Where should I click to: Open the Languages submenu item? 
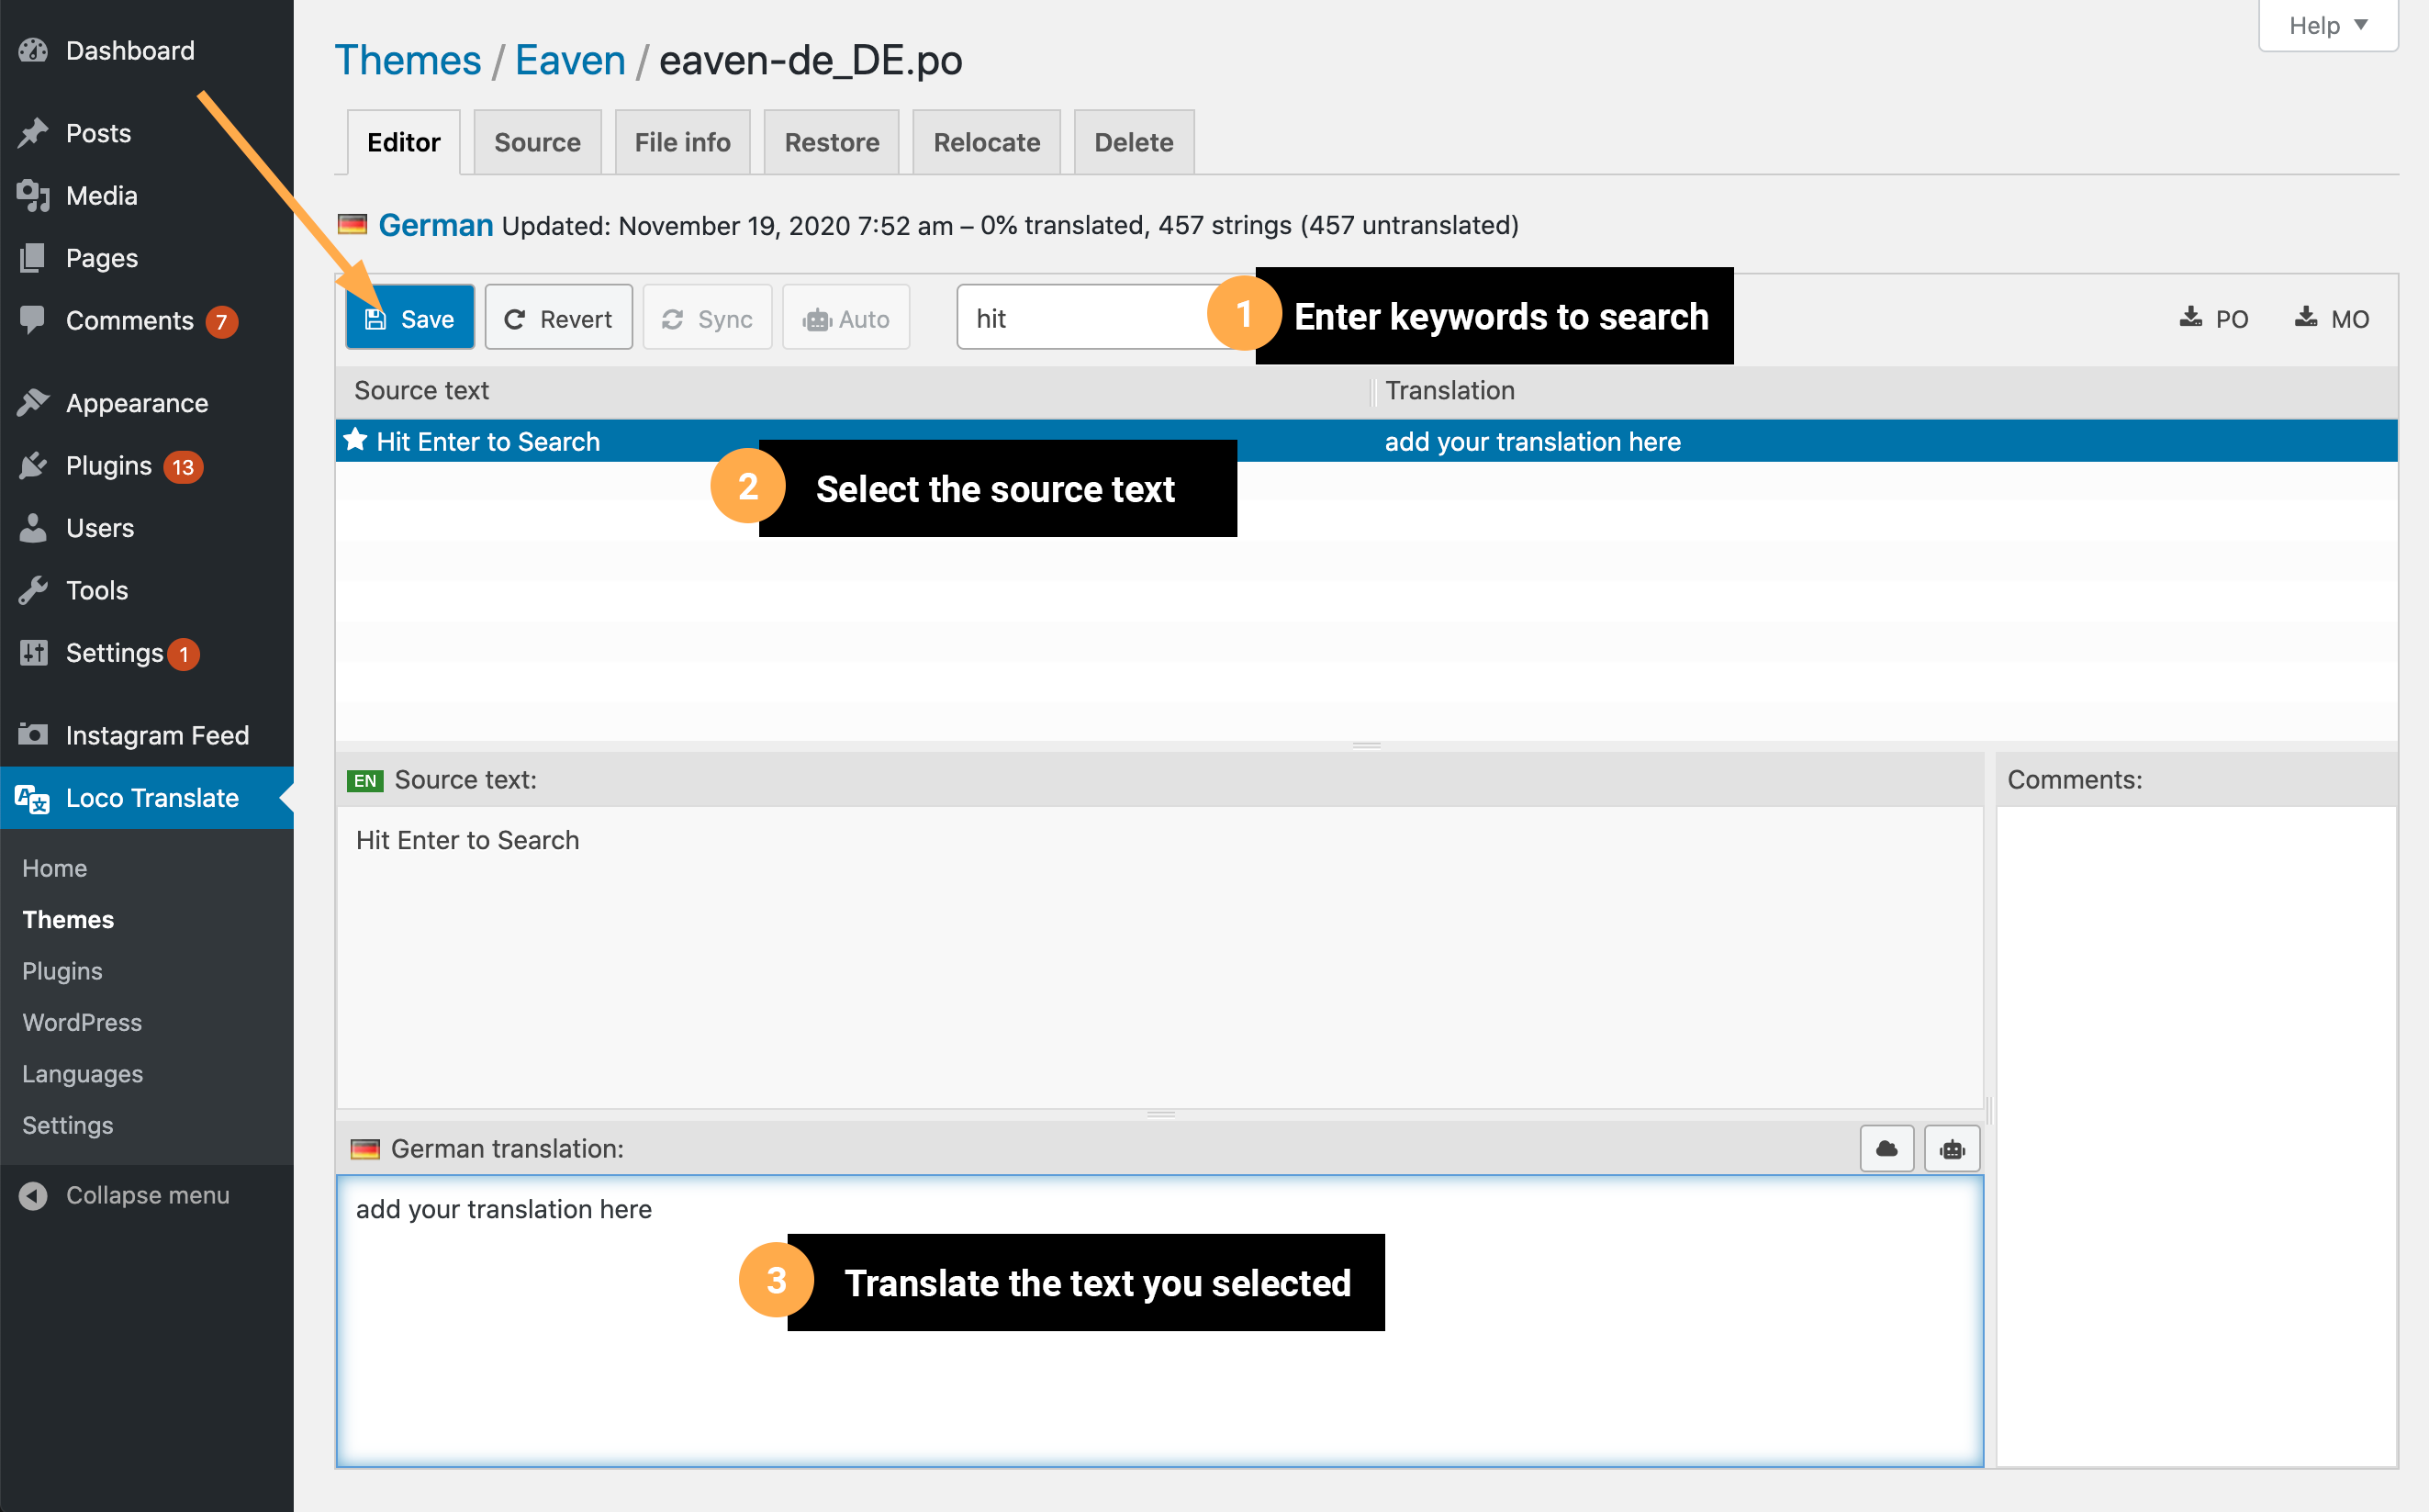82,1073
